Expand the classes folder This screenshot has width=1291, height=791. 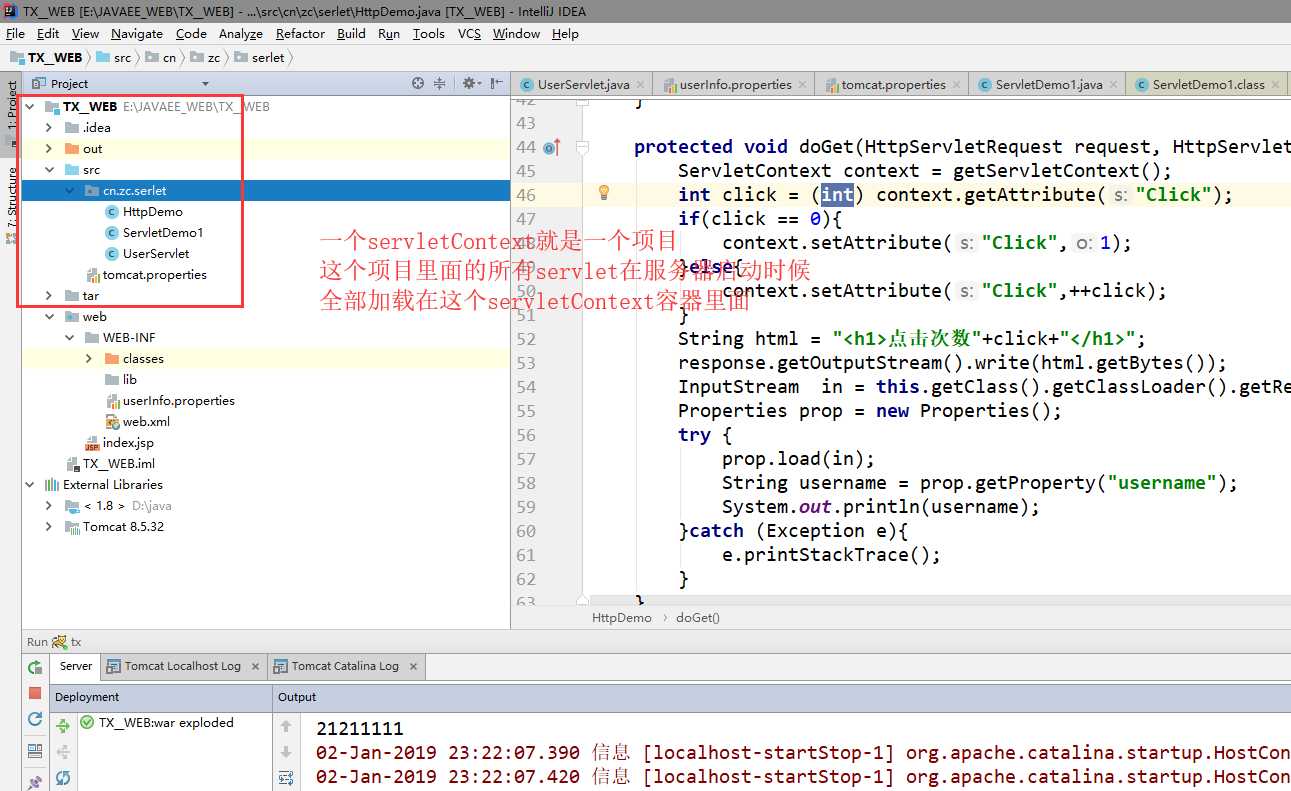89,359
